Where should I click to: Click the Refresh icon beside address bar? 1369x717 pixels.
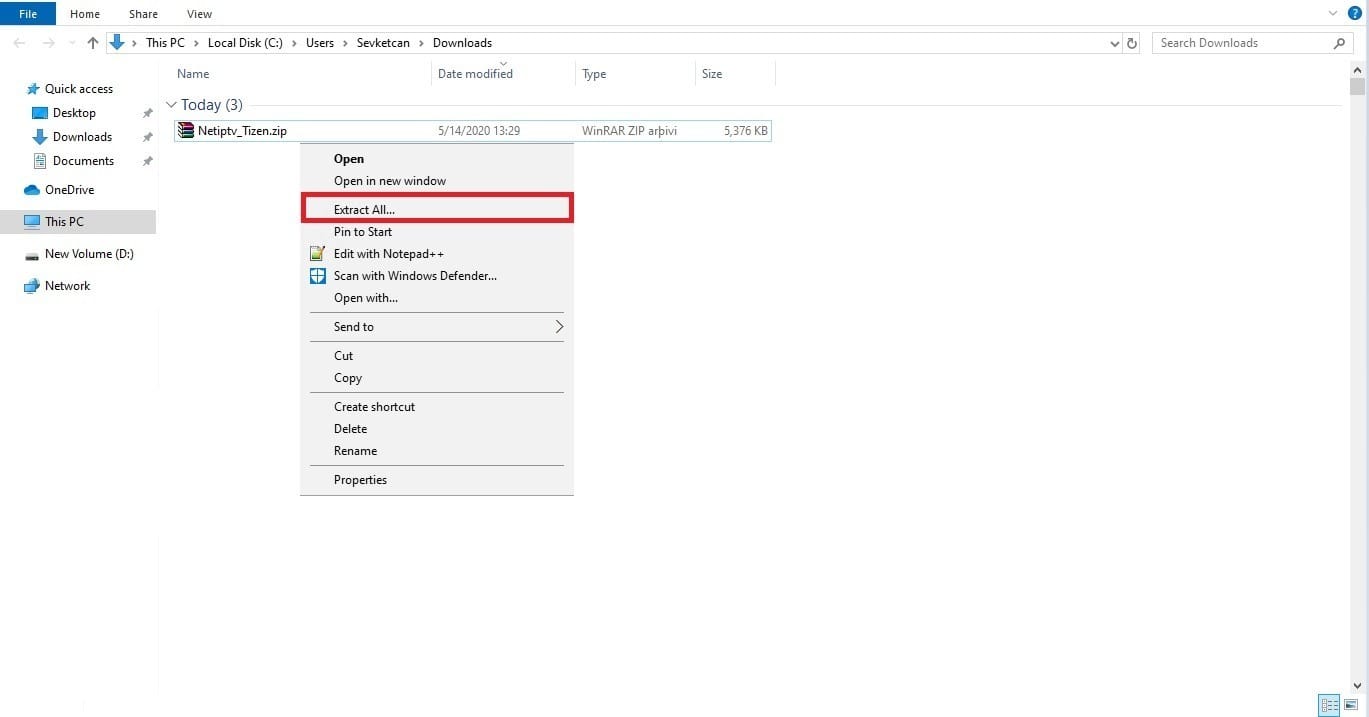click(1132, 43)
